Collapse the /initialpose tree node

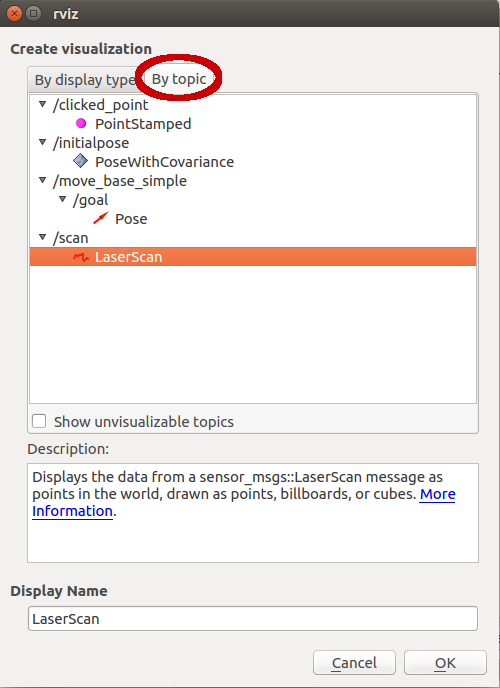[x=43, y=142]
